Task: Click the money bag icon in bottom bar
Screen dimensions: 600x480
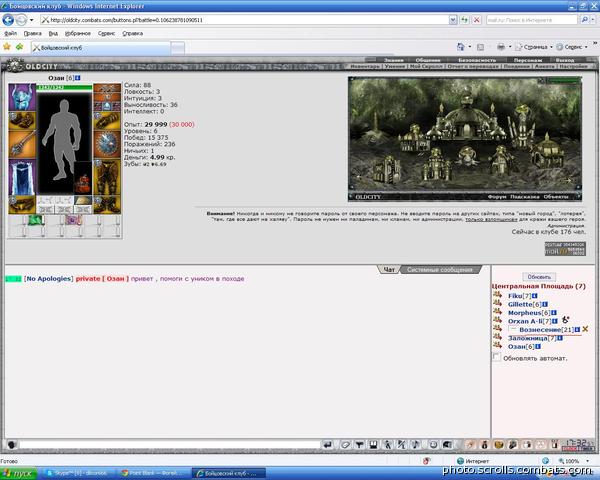Action: 485,445
